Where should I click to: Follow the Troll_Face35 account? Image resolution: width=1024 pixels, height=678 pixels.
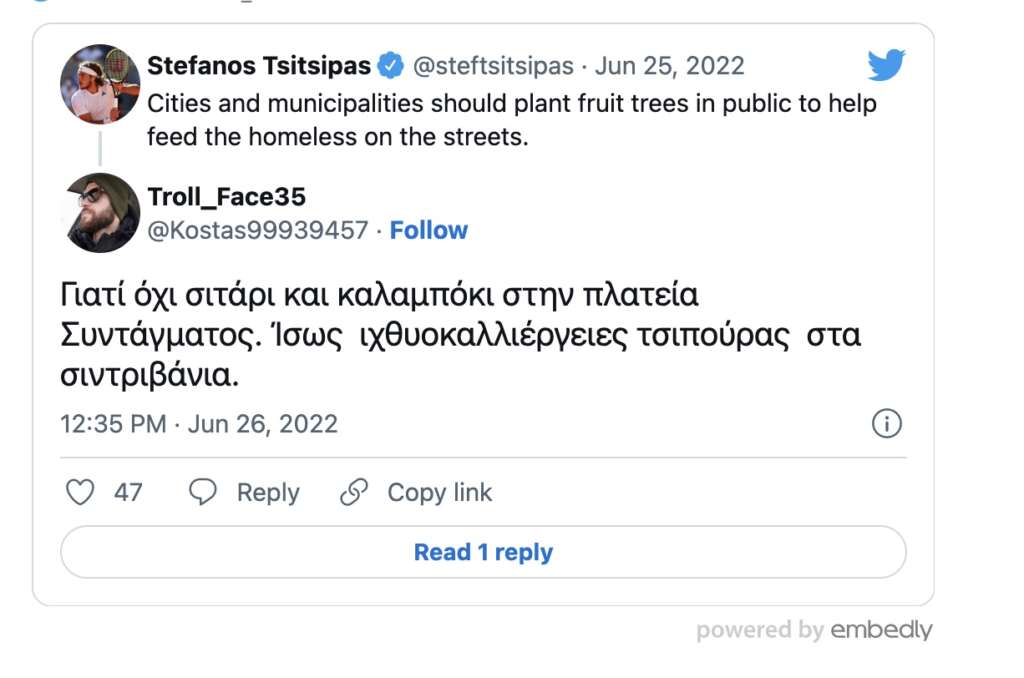429,230
